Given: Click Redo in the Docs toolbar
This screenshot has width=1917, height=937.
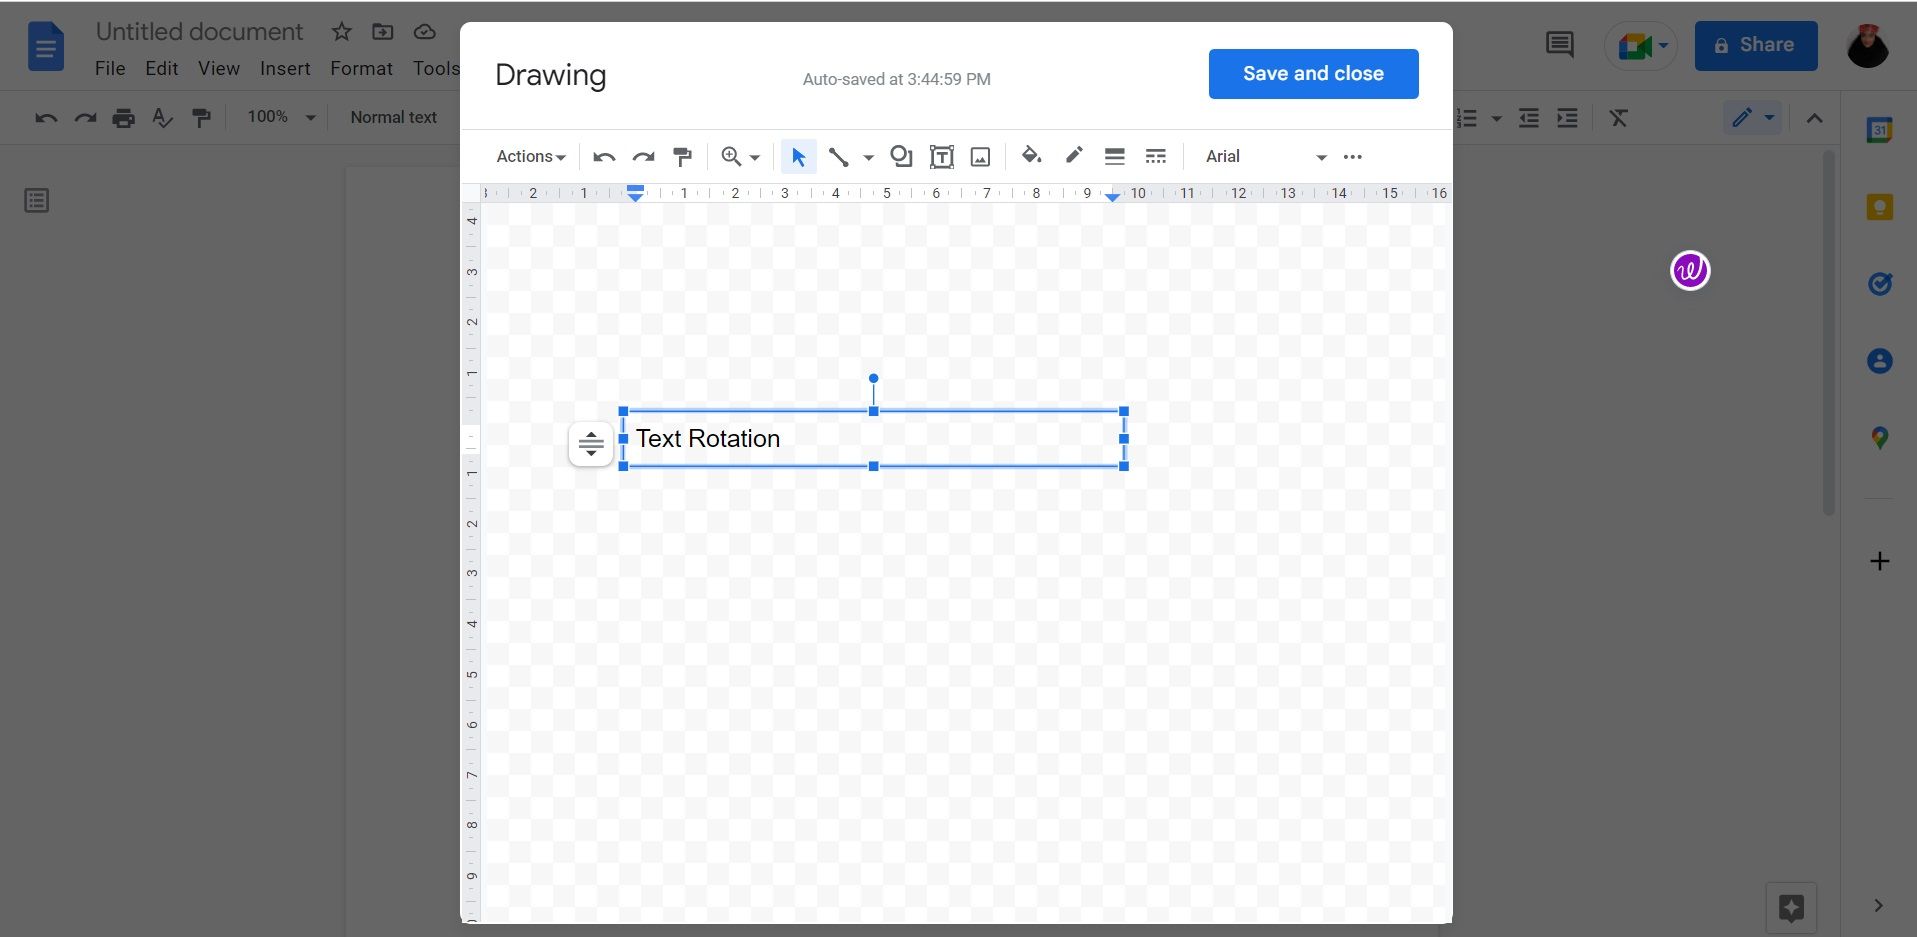Looking at the screenshot, I should coord(85,118).
